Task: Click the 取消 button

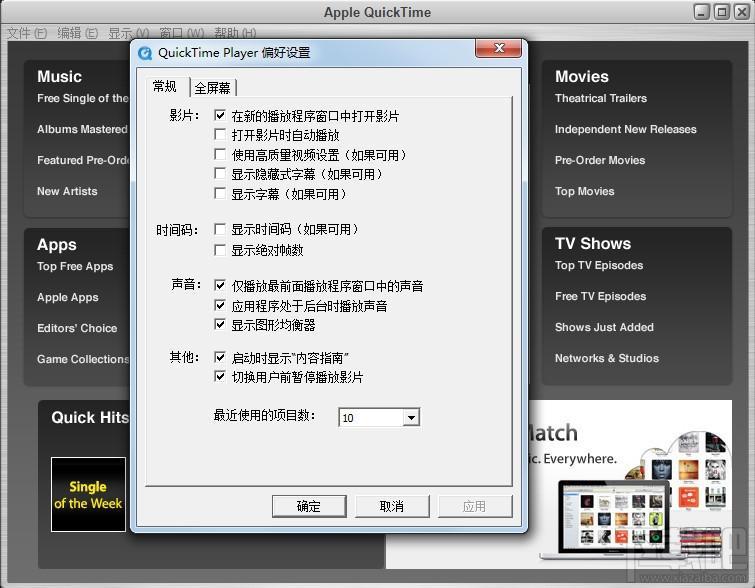Action: [x=392, y=506]
